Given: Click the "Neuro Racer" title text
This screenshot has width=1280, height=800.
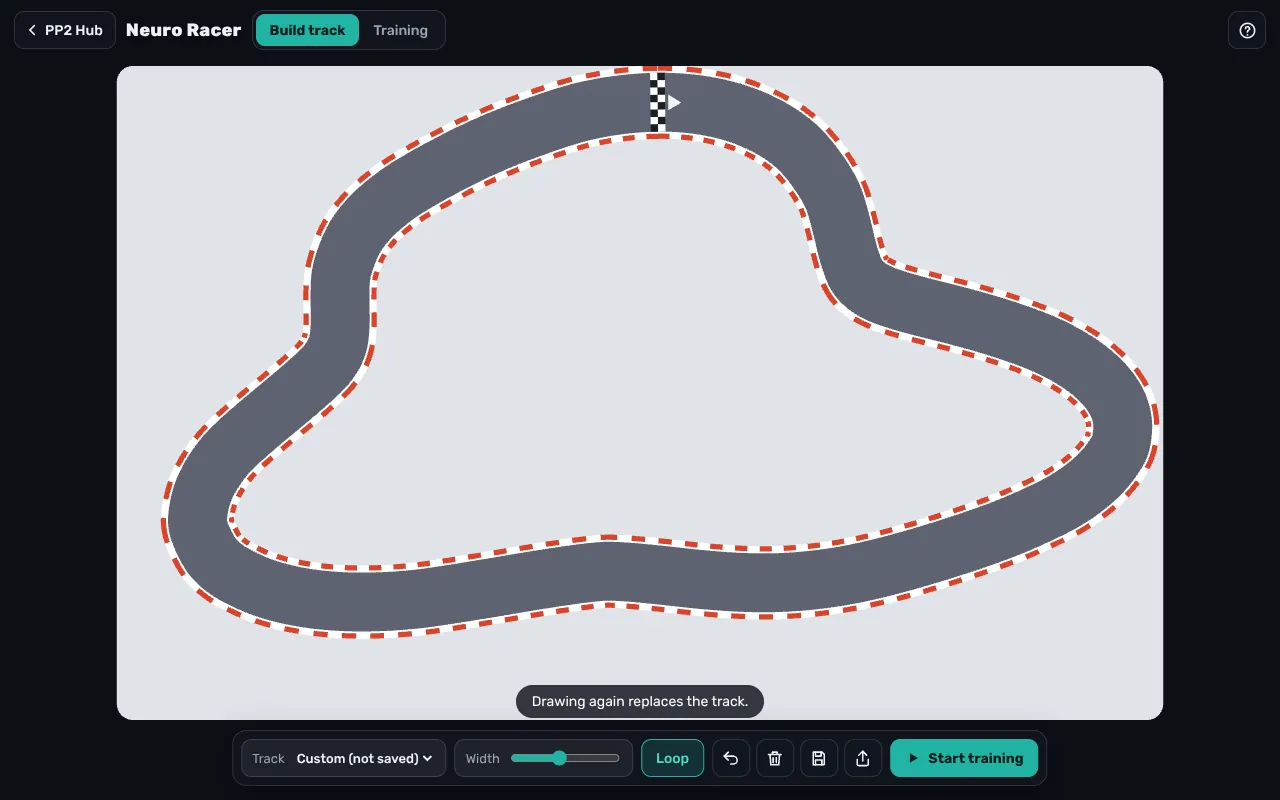Looking at the screenshot, I should [183, 30].
